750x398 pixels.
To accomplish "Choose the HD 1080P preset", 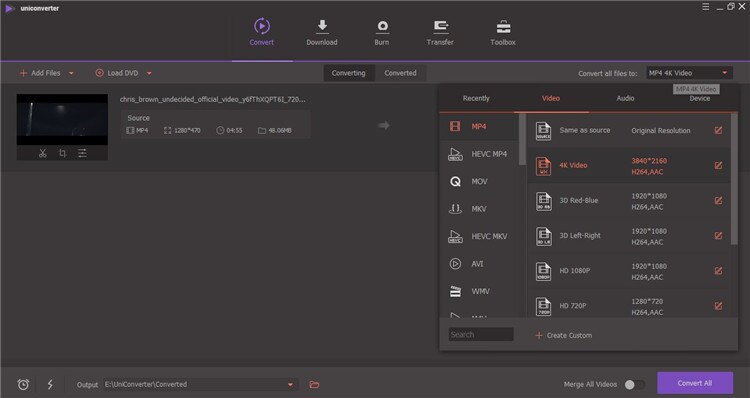I will (629, 271).
